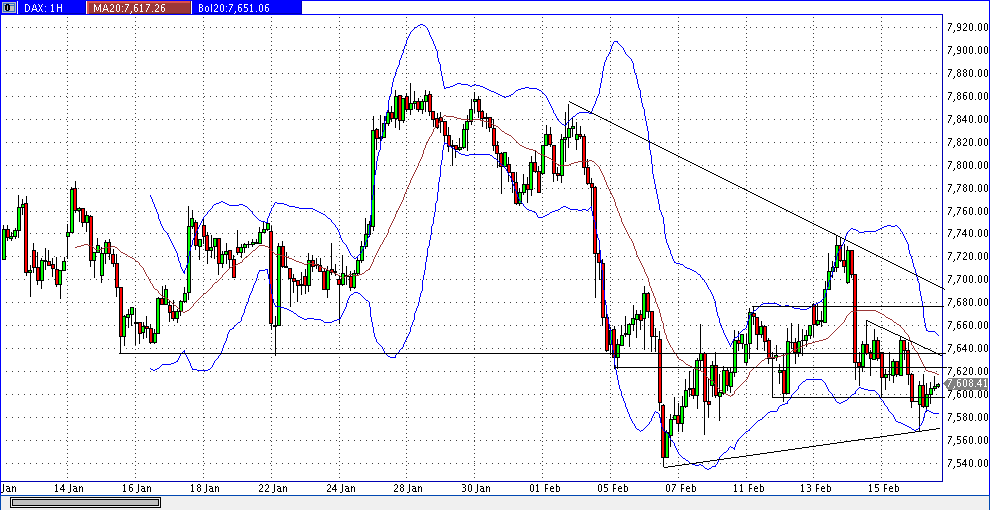The image size is (990, 510).
Task: Click the 30 Jan date label
Action: [475, 488]
